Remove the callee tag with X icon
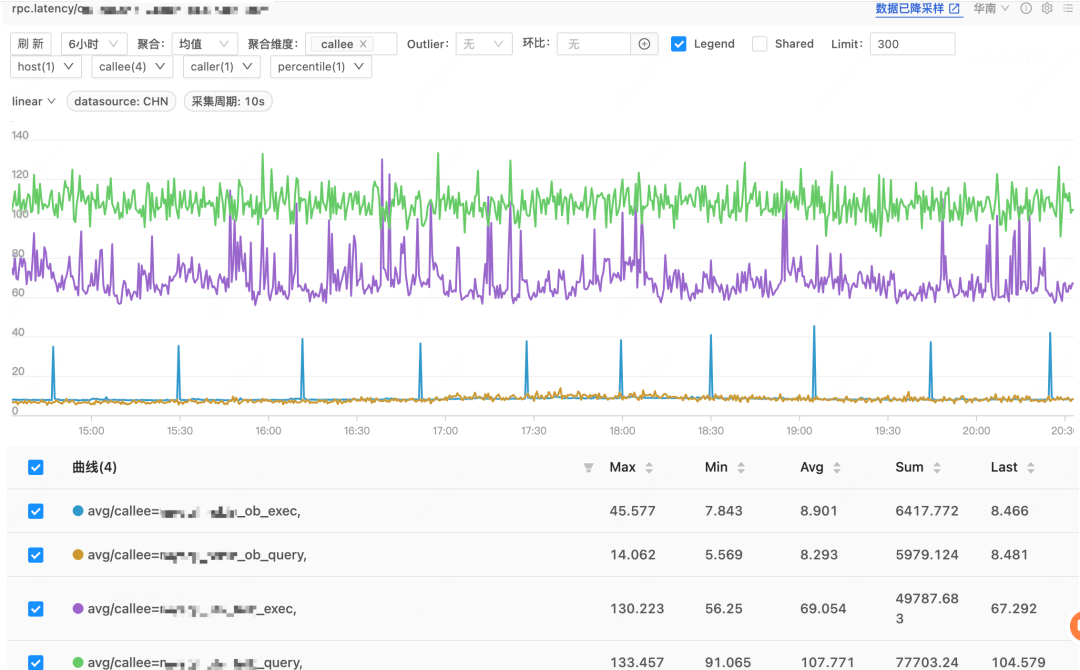 363,44
